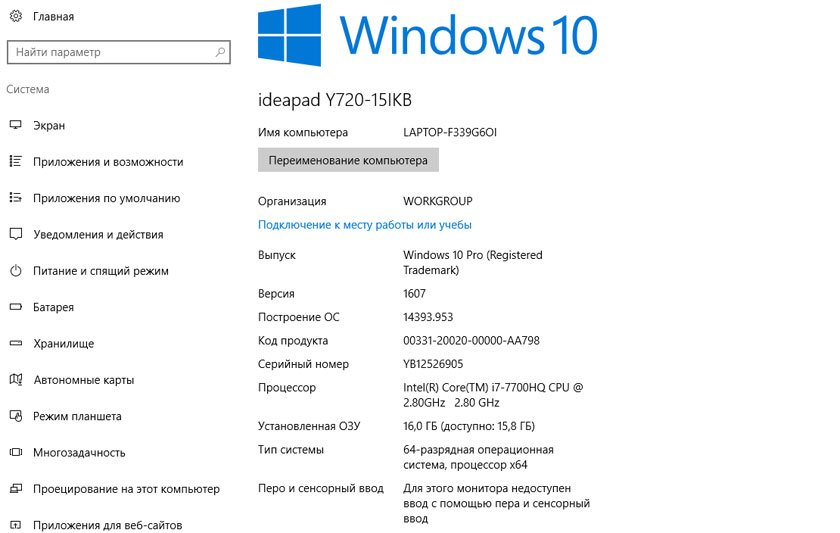The image size is (840, 533).
Task: Click the 64-разрядная операционная система value
Action: click(x=478, y=457)
